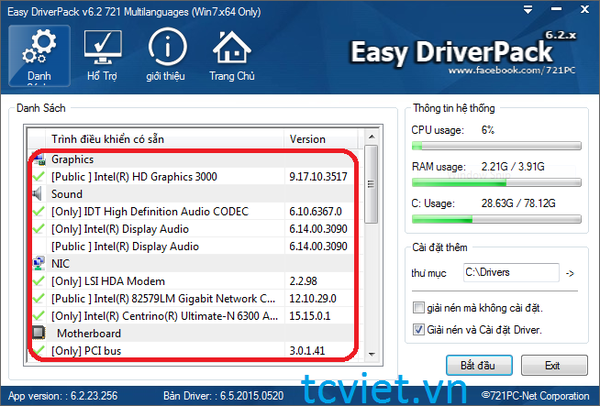Screen dimensions: 600x406
Task: Click the version 9.17.10.3517 cell
Action: 318,177
